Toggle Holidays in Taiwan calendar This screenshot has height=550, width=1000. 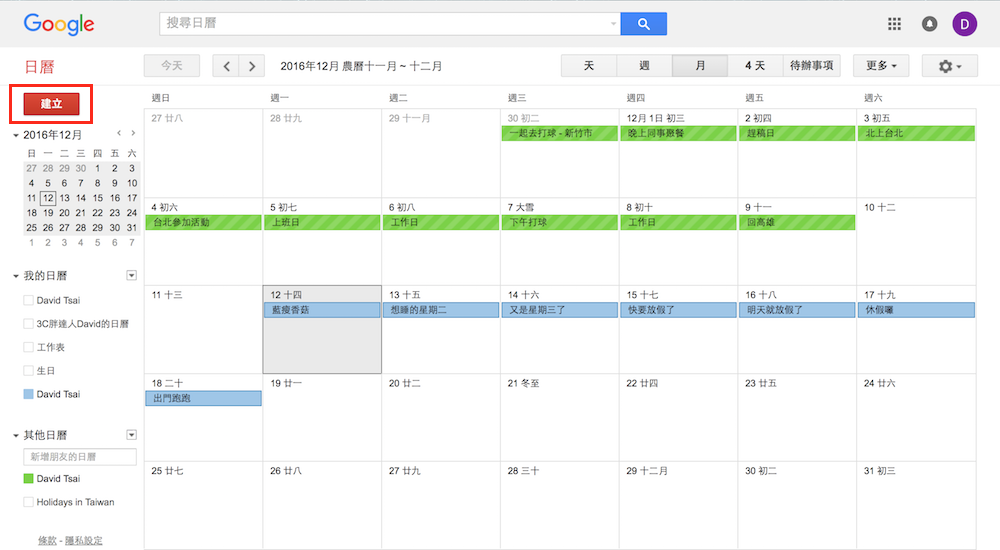(x=28, y=502)
